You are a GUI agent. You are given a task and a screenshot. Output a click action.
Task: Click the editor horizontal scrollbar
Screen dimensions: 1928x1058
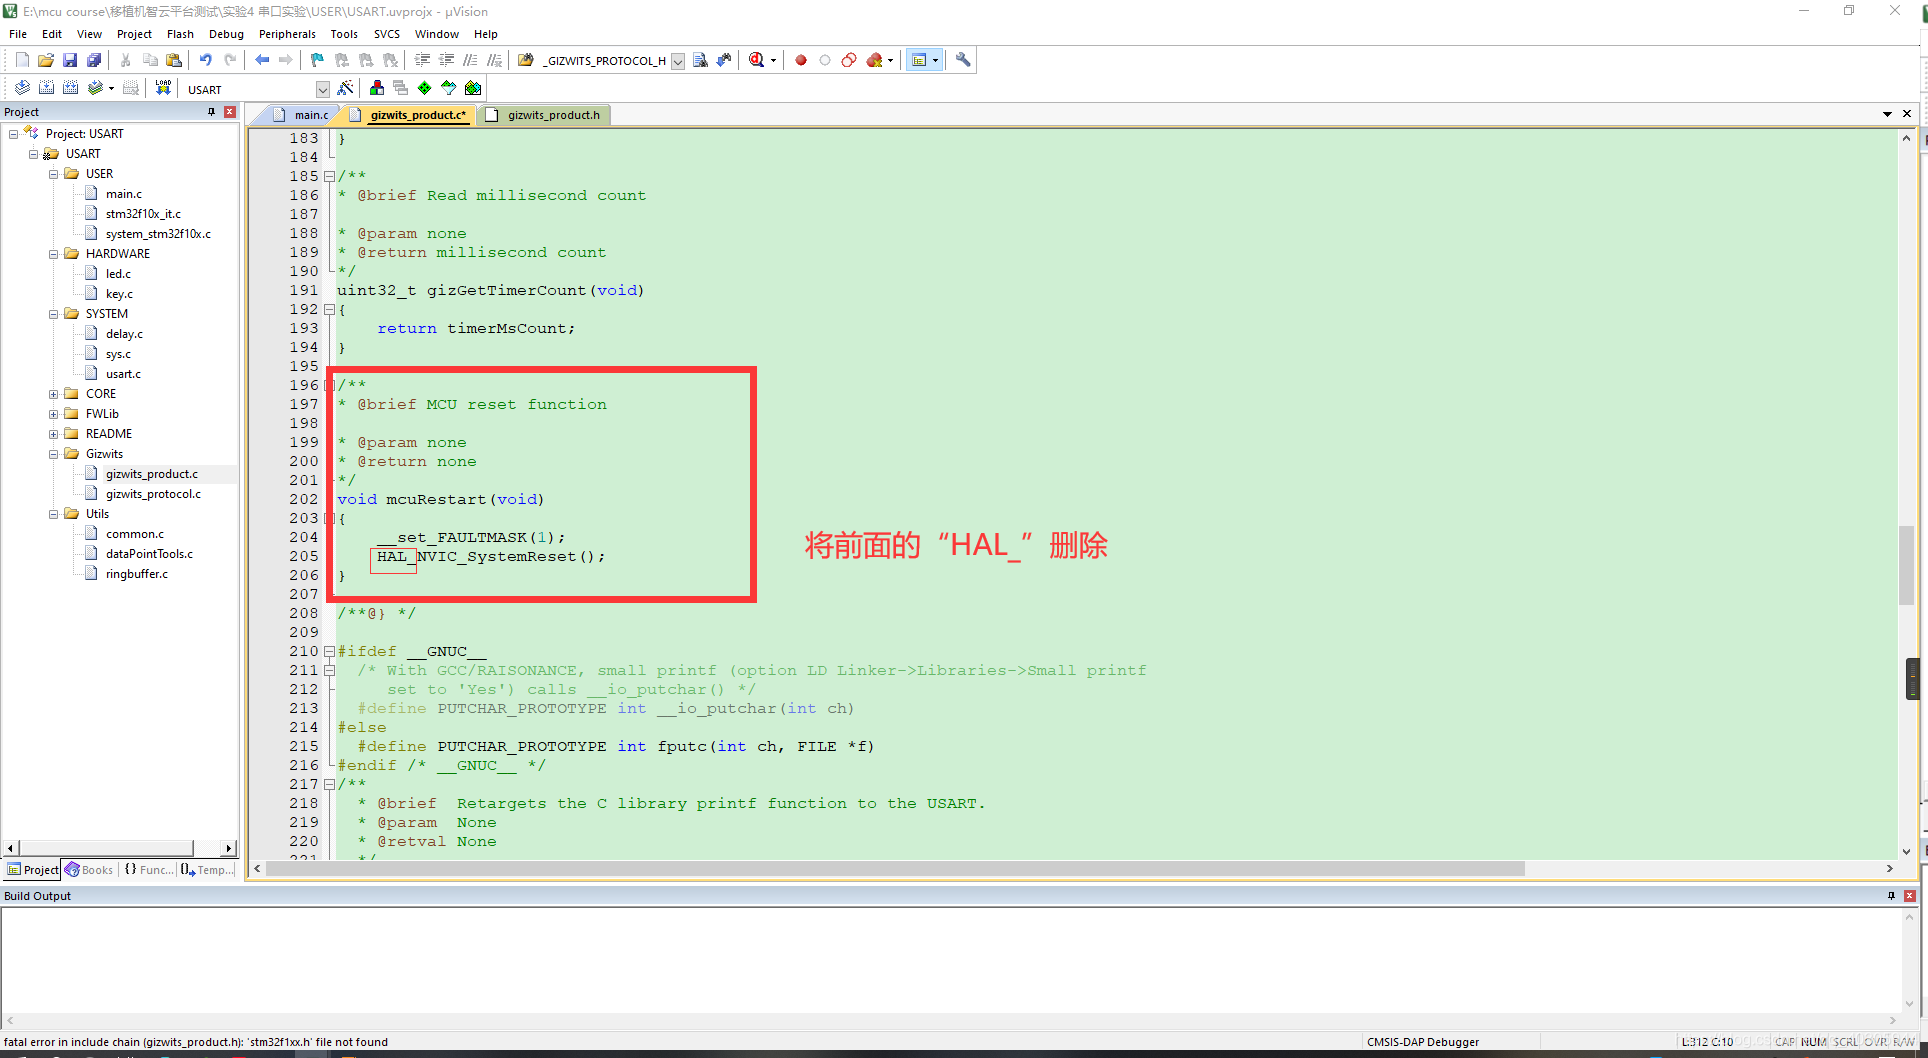(x=895, y=869)
